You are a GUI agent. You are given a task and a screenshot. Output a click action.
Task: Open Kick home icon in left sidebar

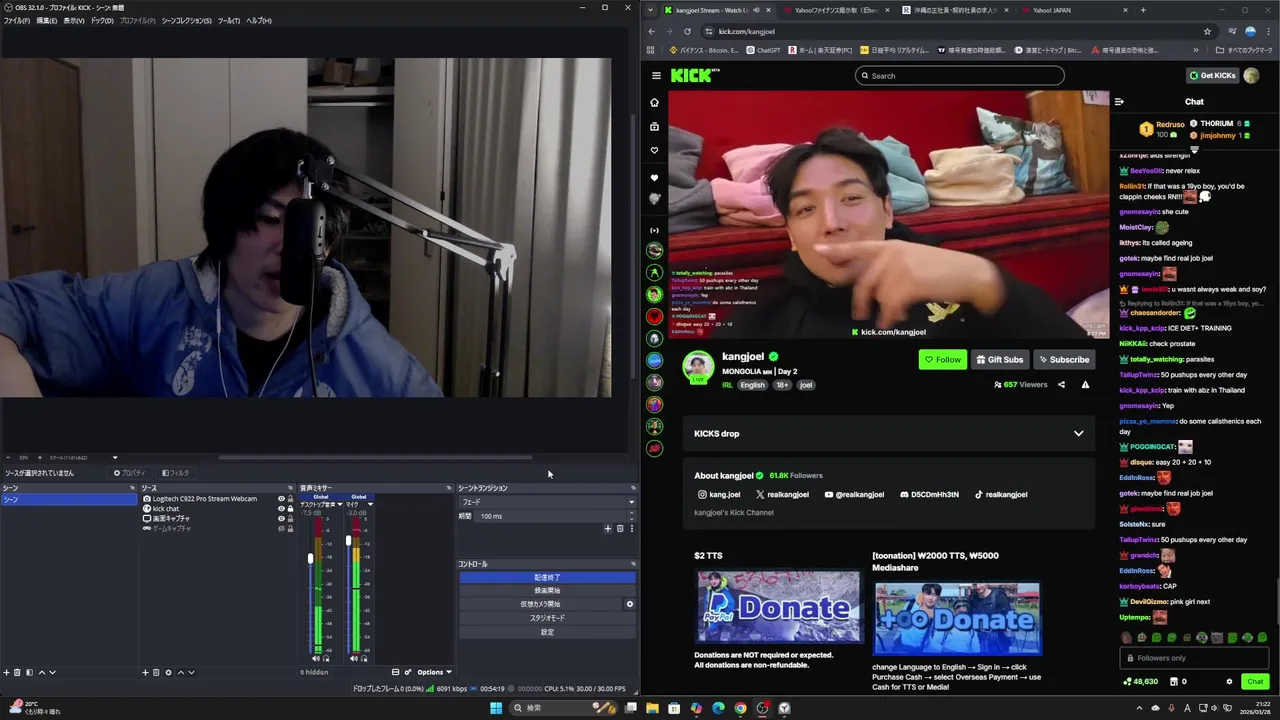[655, 102]
